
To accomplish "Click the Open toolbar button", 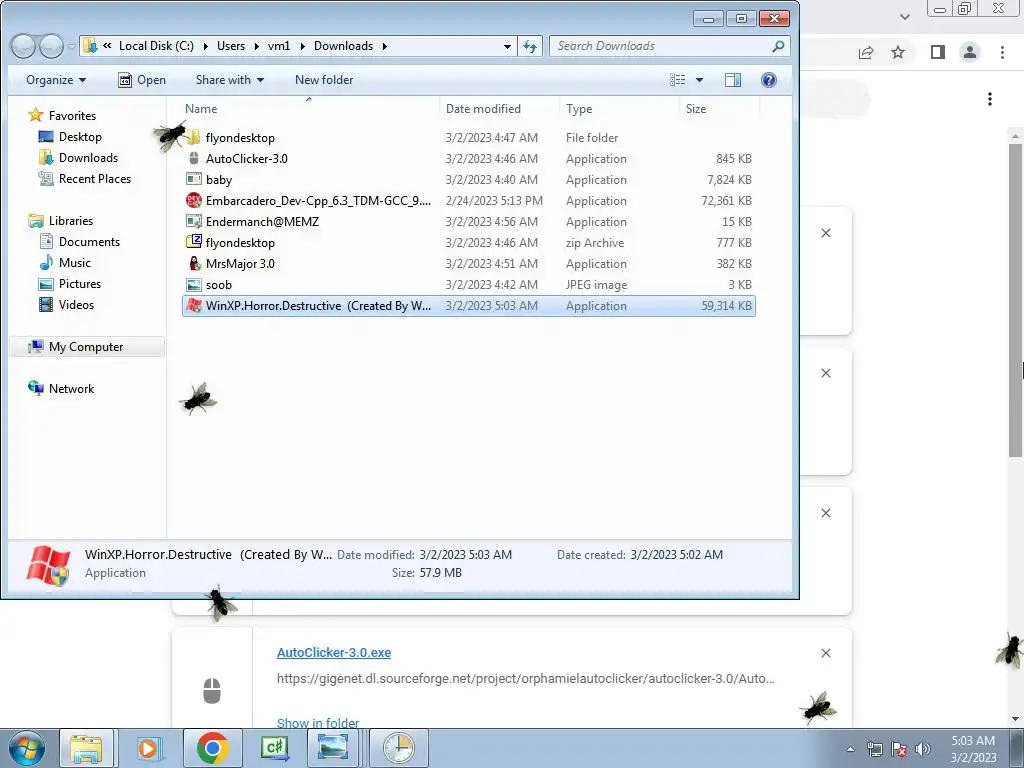I will 142,80.
